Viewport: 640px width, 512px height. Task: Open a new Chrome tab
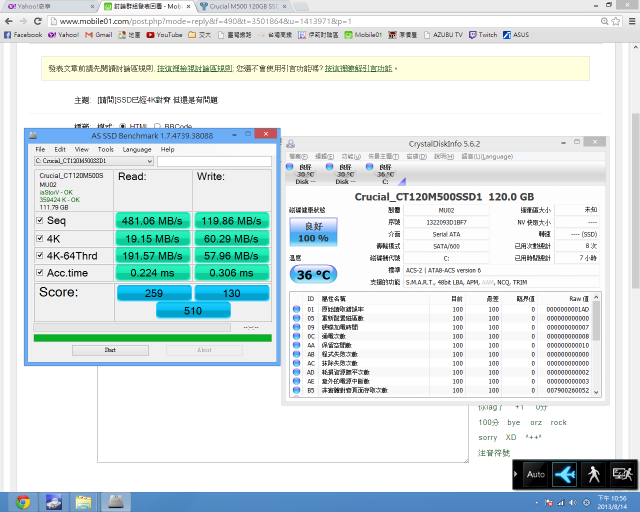click(300, 7)
